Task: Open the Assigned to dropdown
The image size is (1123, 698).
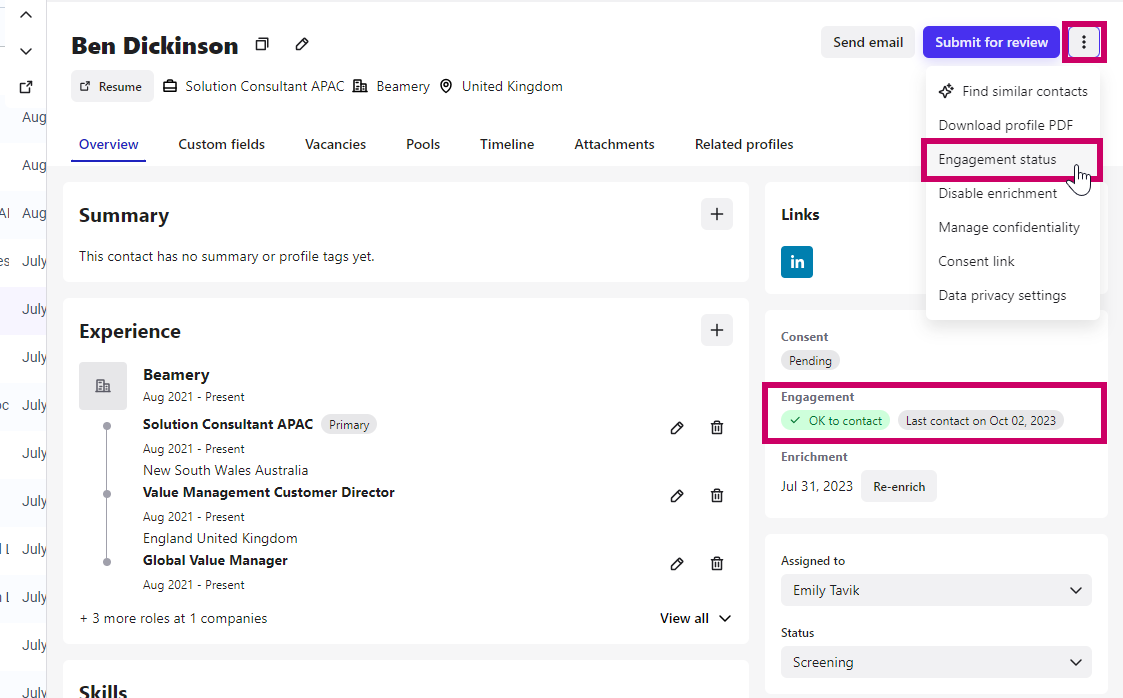Action: coord(935,590)
